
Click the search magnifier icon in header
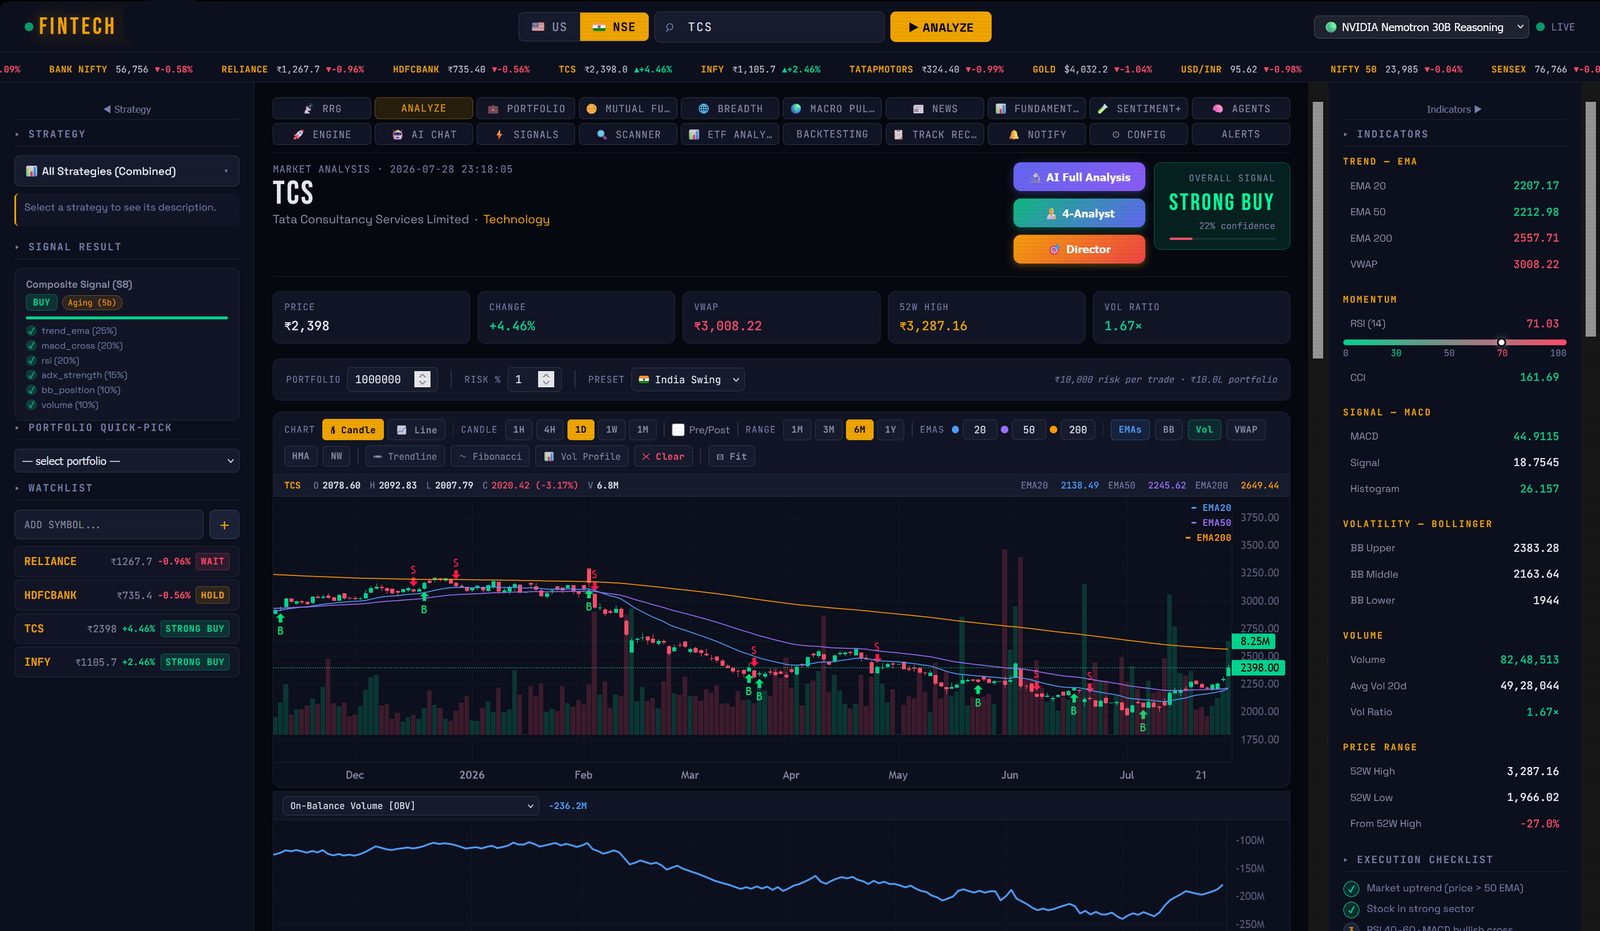coord(670,27)
